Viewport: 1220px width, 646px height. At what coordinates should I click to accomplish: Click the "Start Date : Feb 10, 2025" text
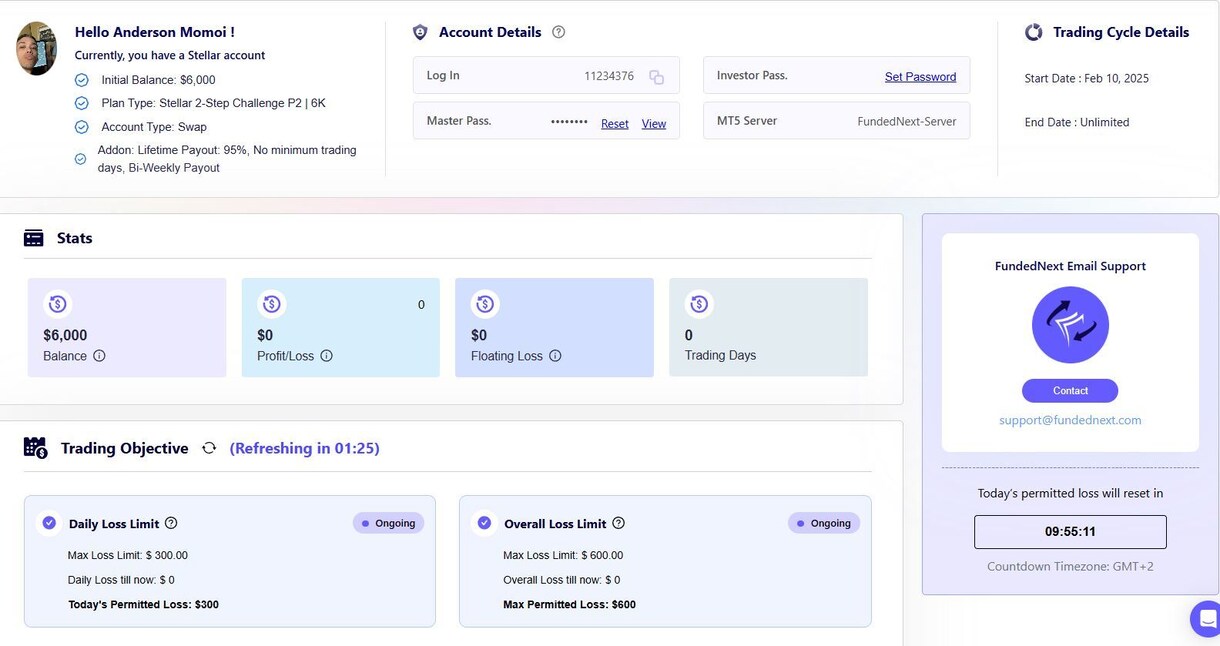[1087, 78]
